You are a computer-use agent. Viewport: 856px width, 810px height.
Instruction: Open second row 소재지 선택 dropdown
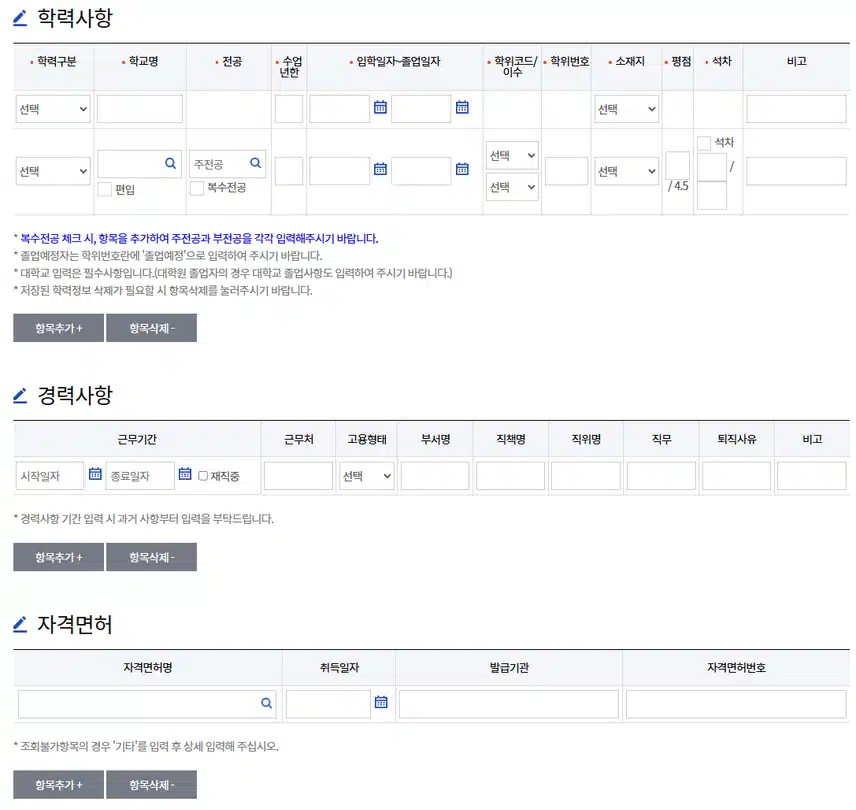[626, 171]
